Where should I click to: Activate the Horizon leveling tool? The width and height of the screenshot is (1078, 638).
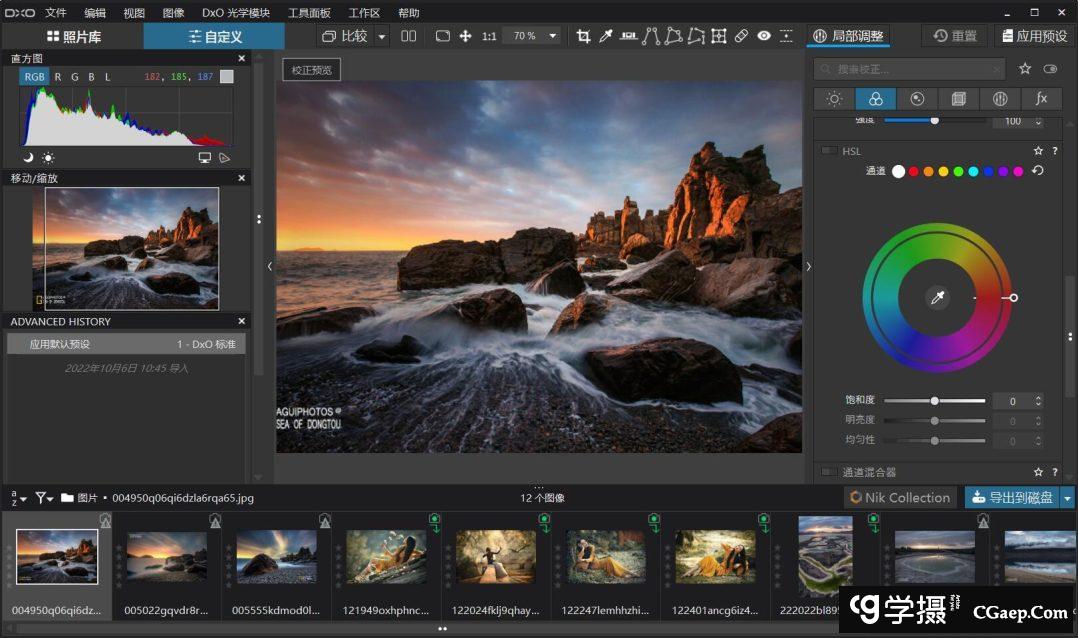[629, 36]
